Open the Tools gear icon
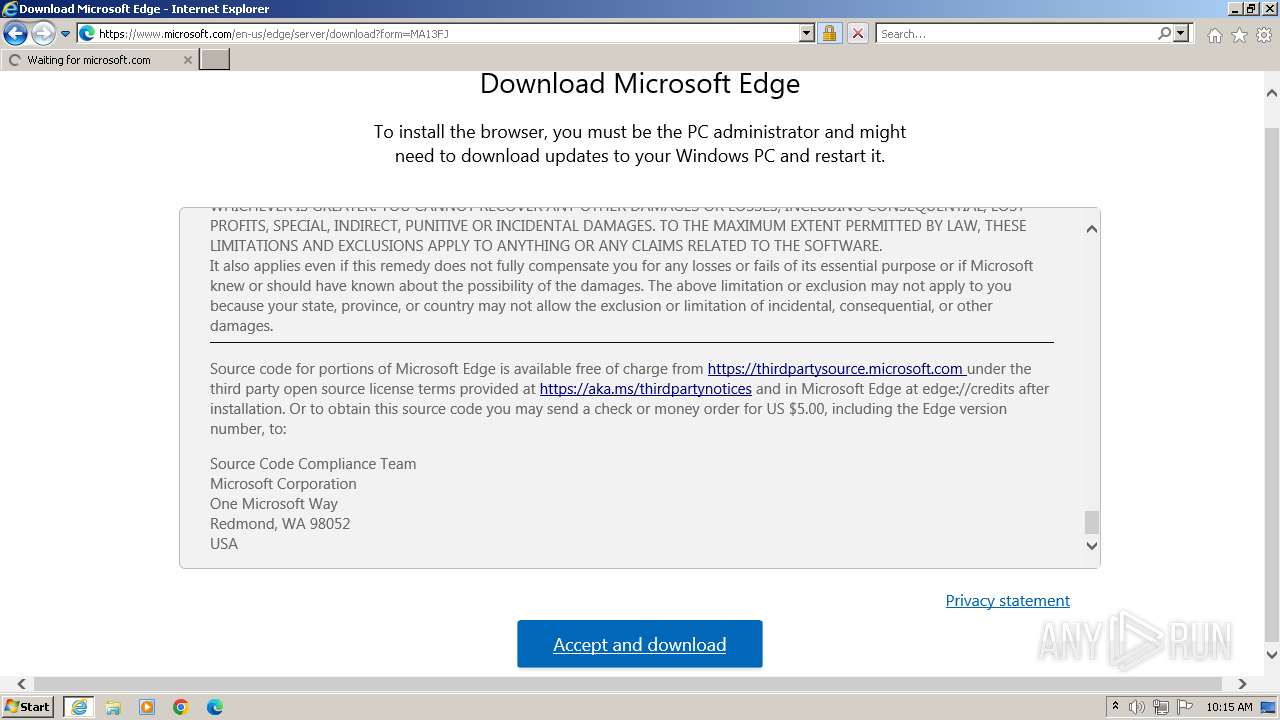This screenshot has height=720, width=1280. (1264, 35)
